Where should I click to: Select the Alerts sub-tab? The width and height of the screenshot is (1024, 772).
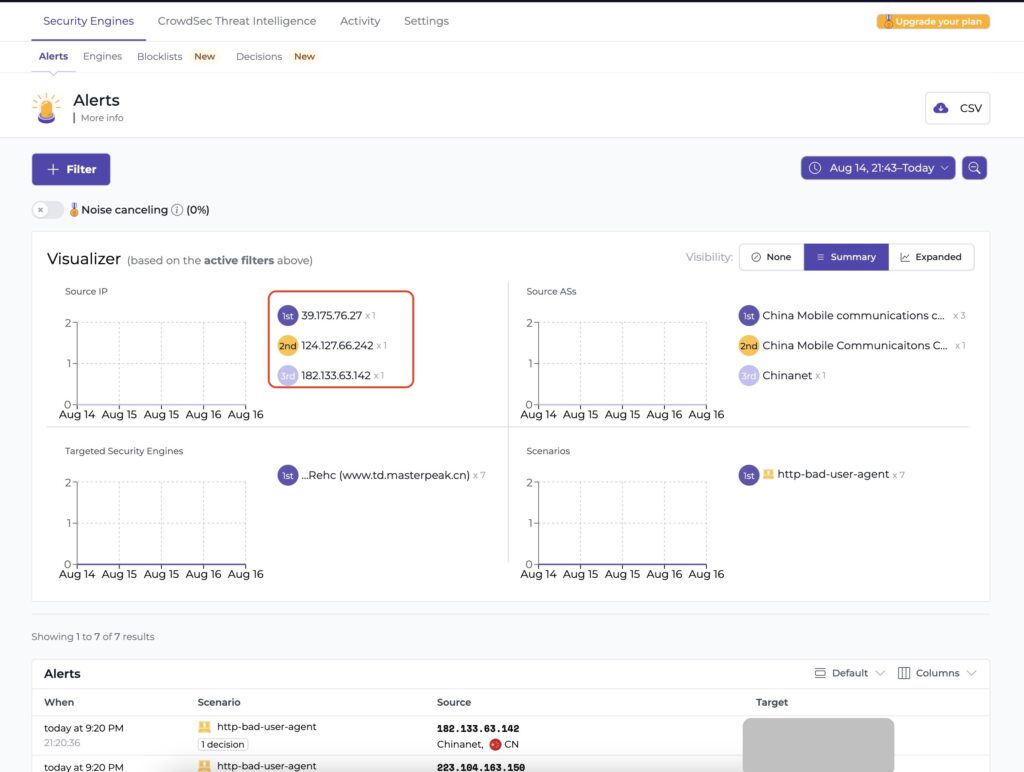pyautogui.click(x=54, y=56)
